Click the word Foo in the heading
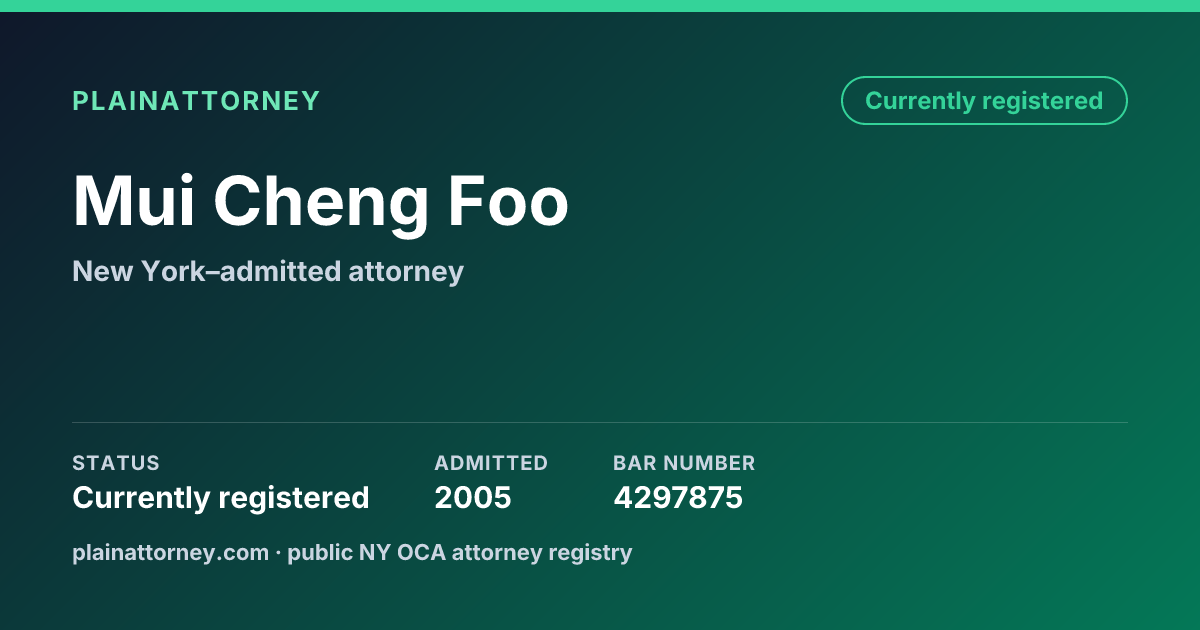The width and height of the screenshot is (1200, 630). pyautogui.click(x=508, y=203)
